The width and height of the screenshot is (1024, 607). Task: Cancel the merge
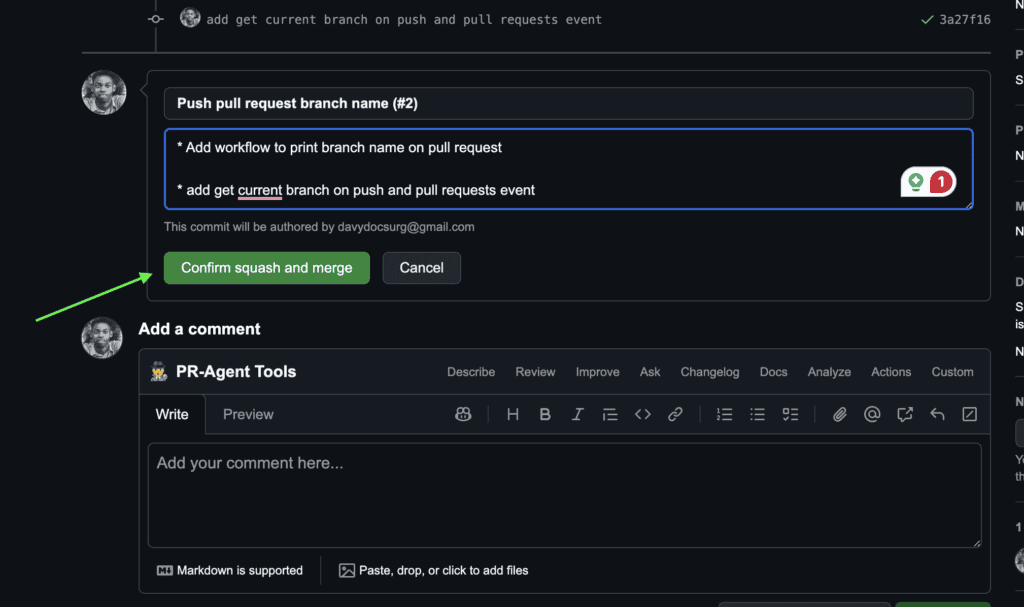[421, 268]
